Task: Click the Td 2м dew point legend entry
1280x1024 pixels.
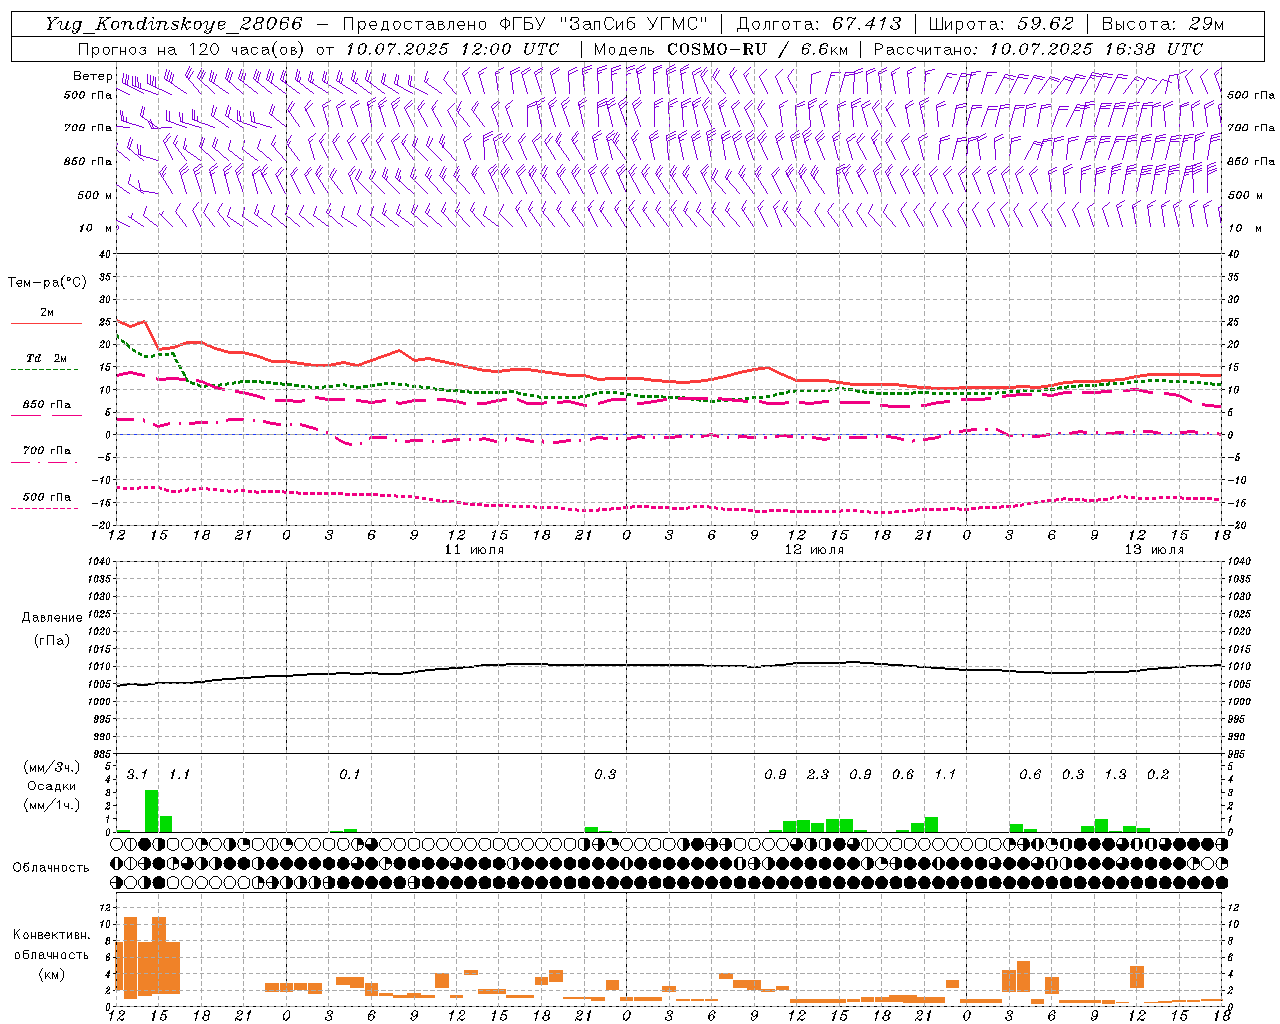Action: point(47,358)
